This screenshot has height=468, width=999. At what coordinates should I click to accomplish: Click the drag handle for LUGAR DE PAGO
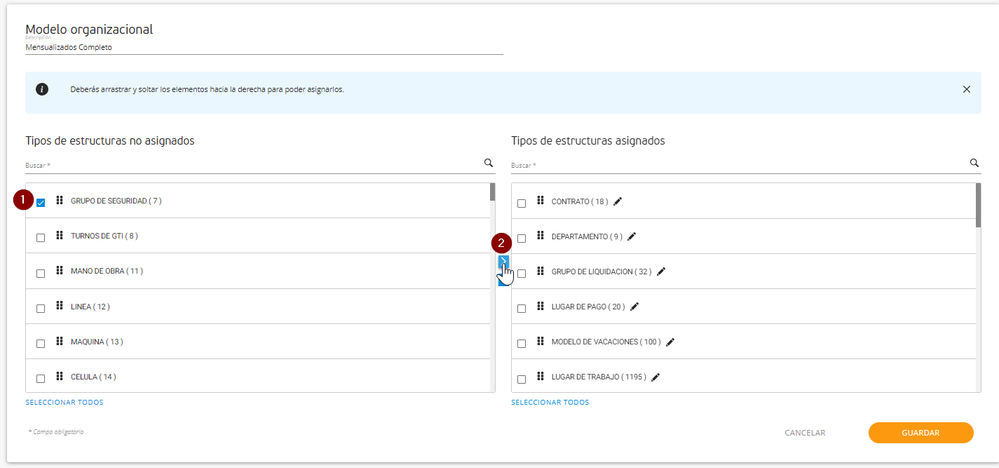pos(540,306)
